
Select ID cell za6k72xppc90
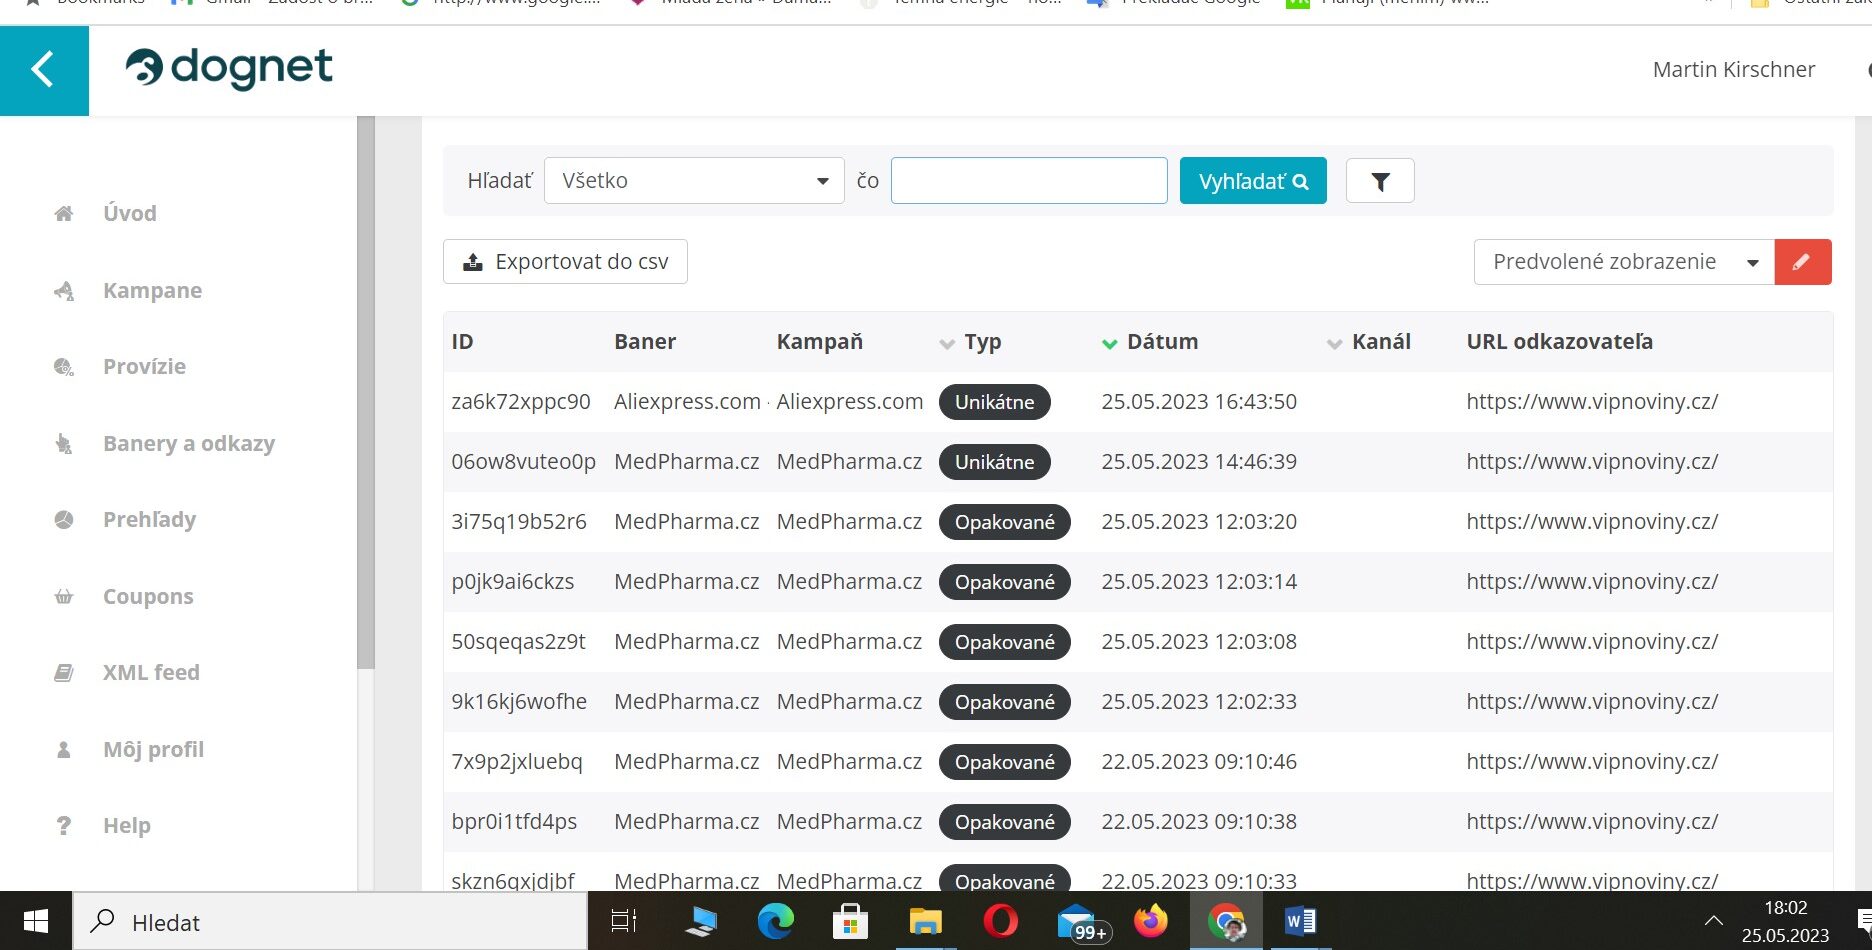521,402
